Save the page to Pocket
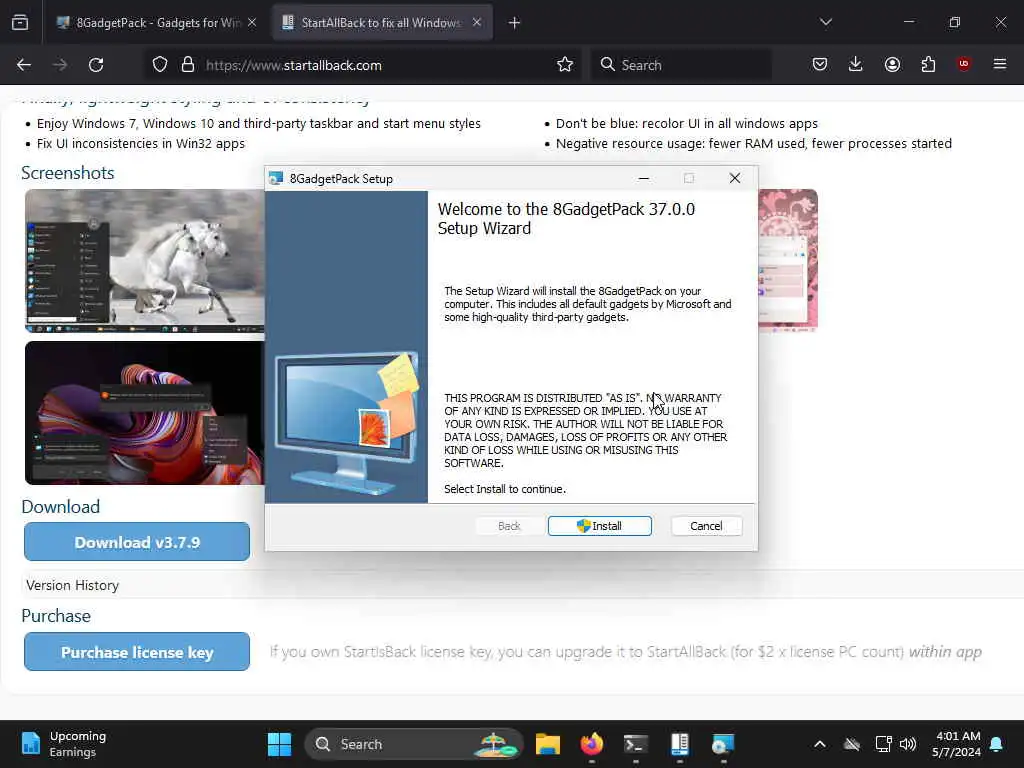The height and width of the screenshot is (768, 1024). coord(820,65)
